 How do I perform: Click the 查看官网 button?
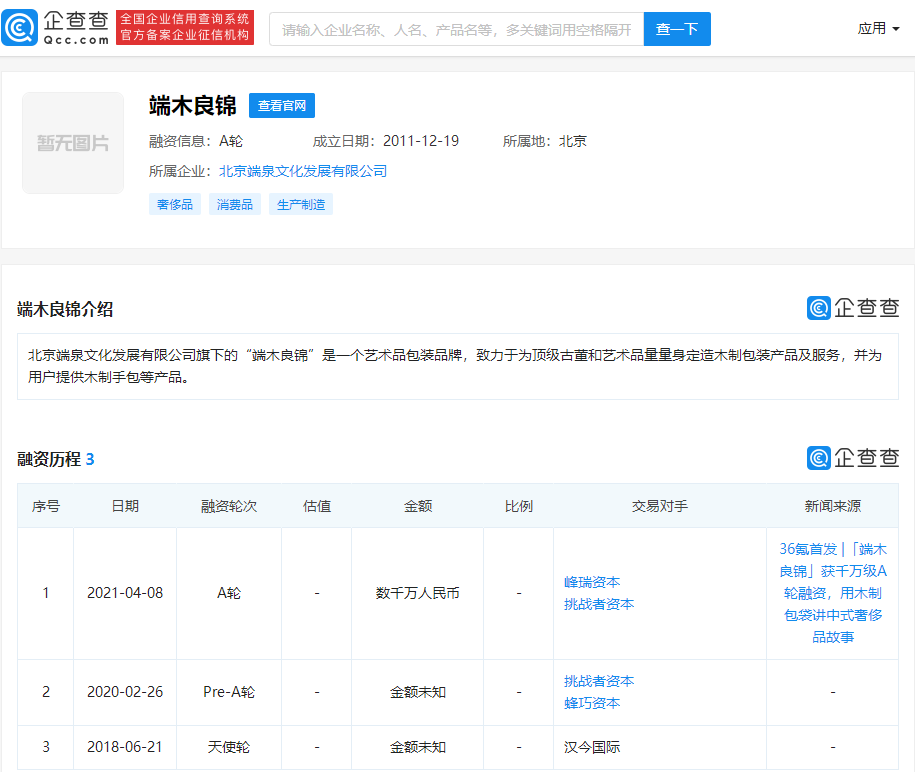pos(282,106)
